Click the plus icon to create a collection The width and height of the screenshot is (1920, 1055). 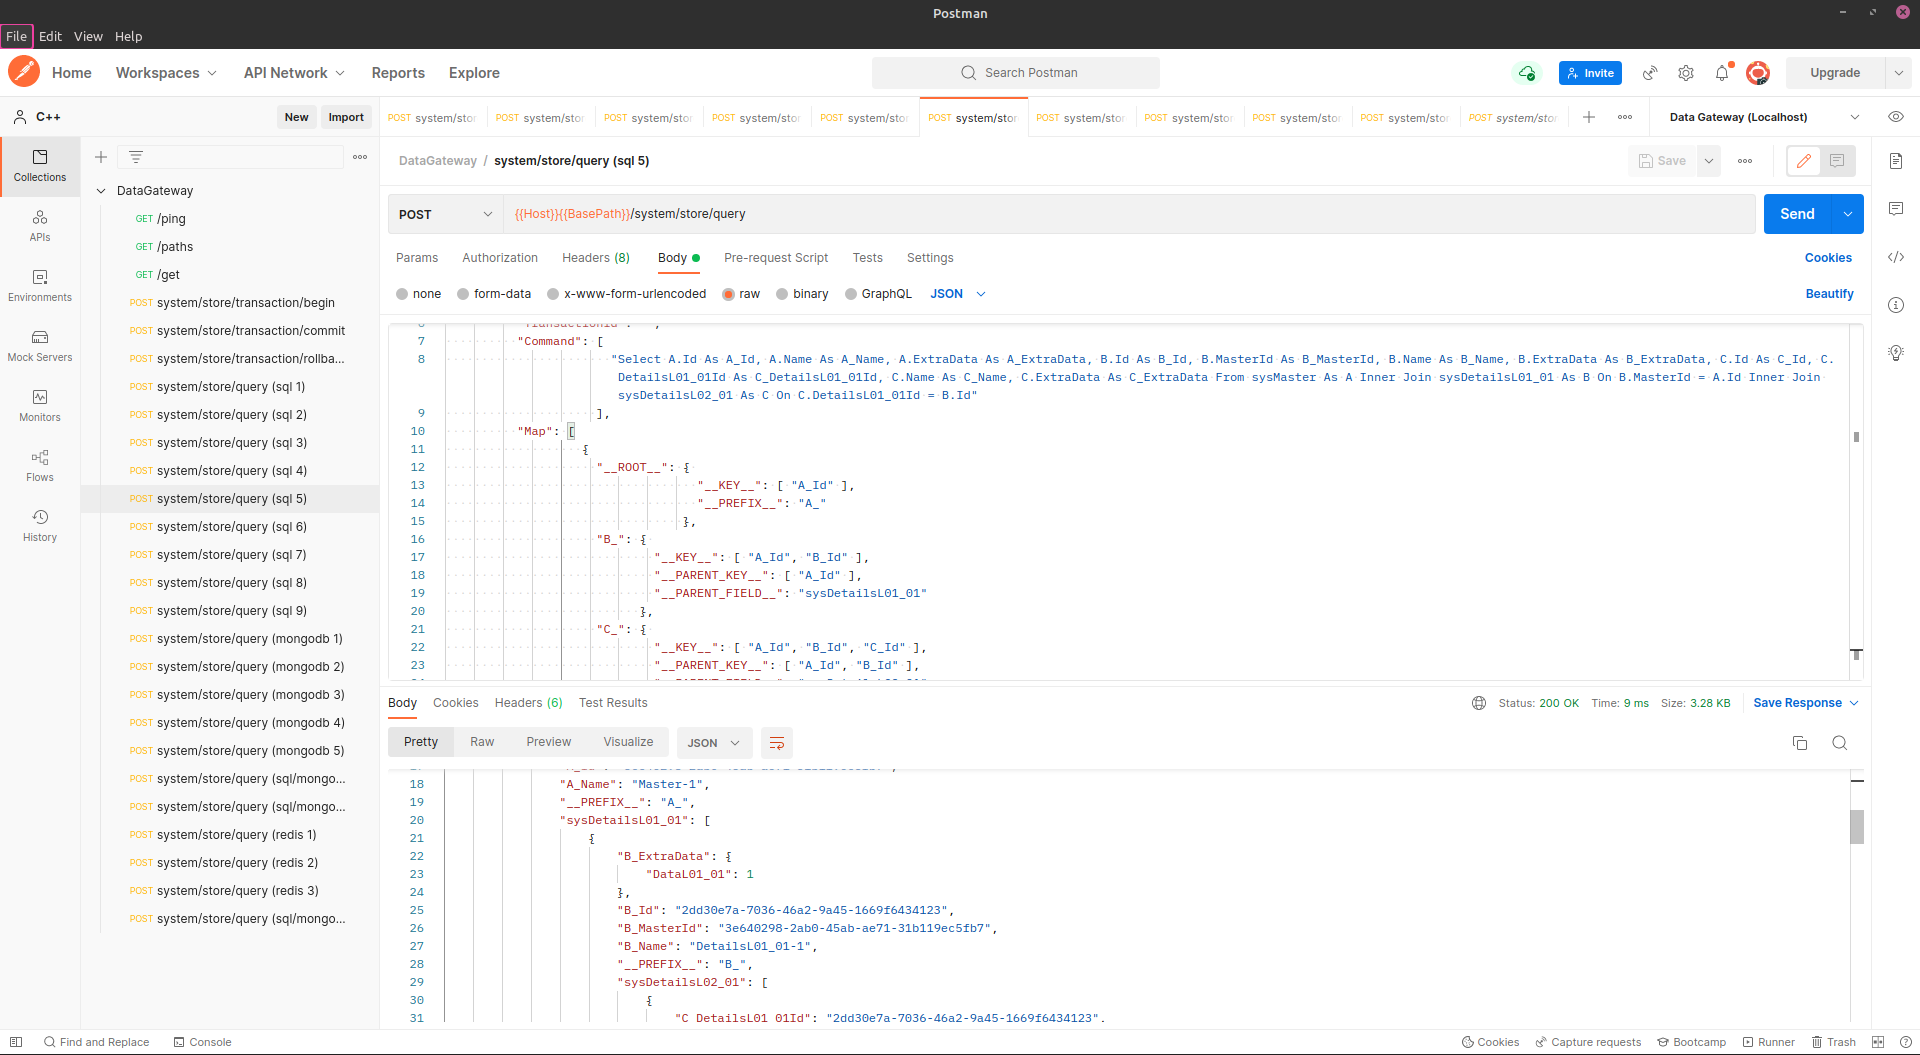[x=101, y=157]
